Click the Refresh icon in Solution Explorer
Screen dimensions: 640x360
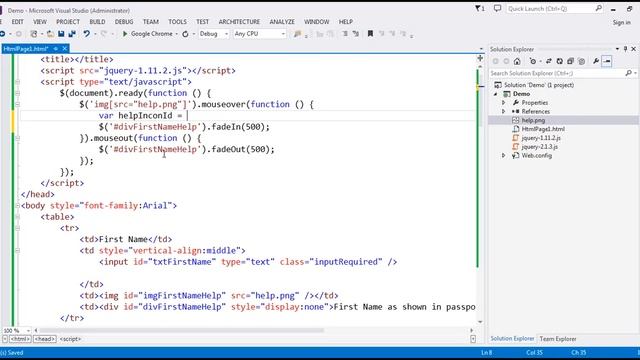[x=560, y=61]
